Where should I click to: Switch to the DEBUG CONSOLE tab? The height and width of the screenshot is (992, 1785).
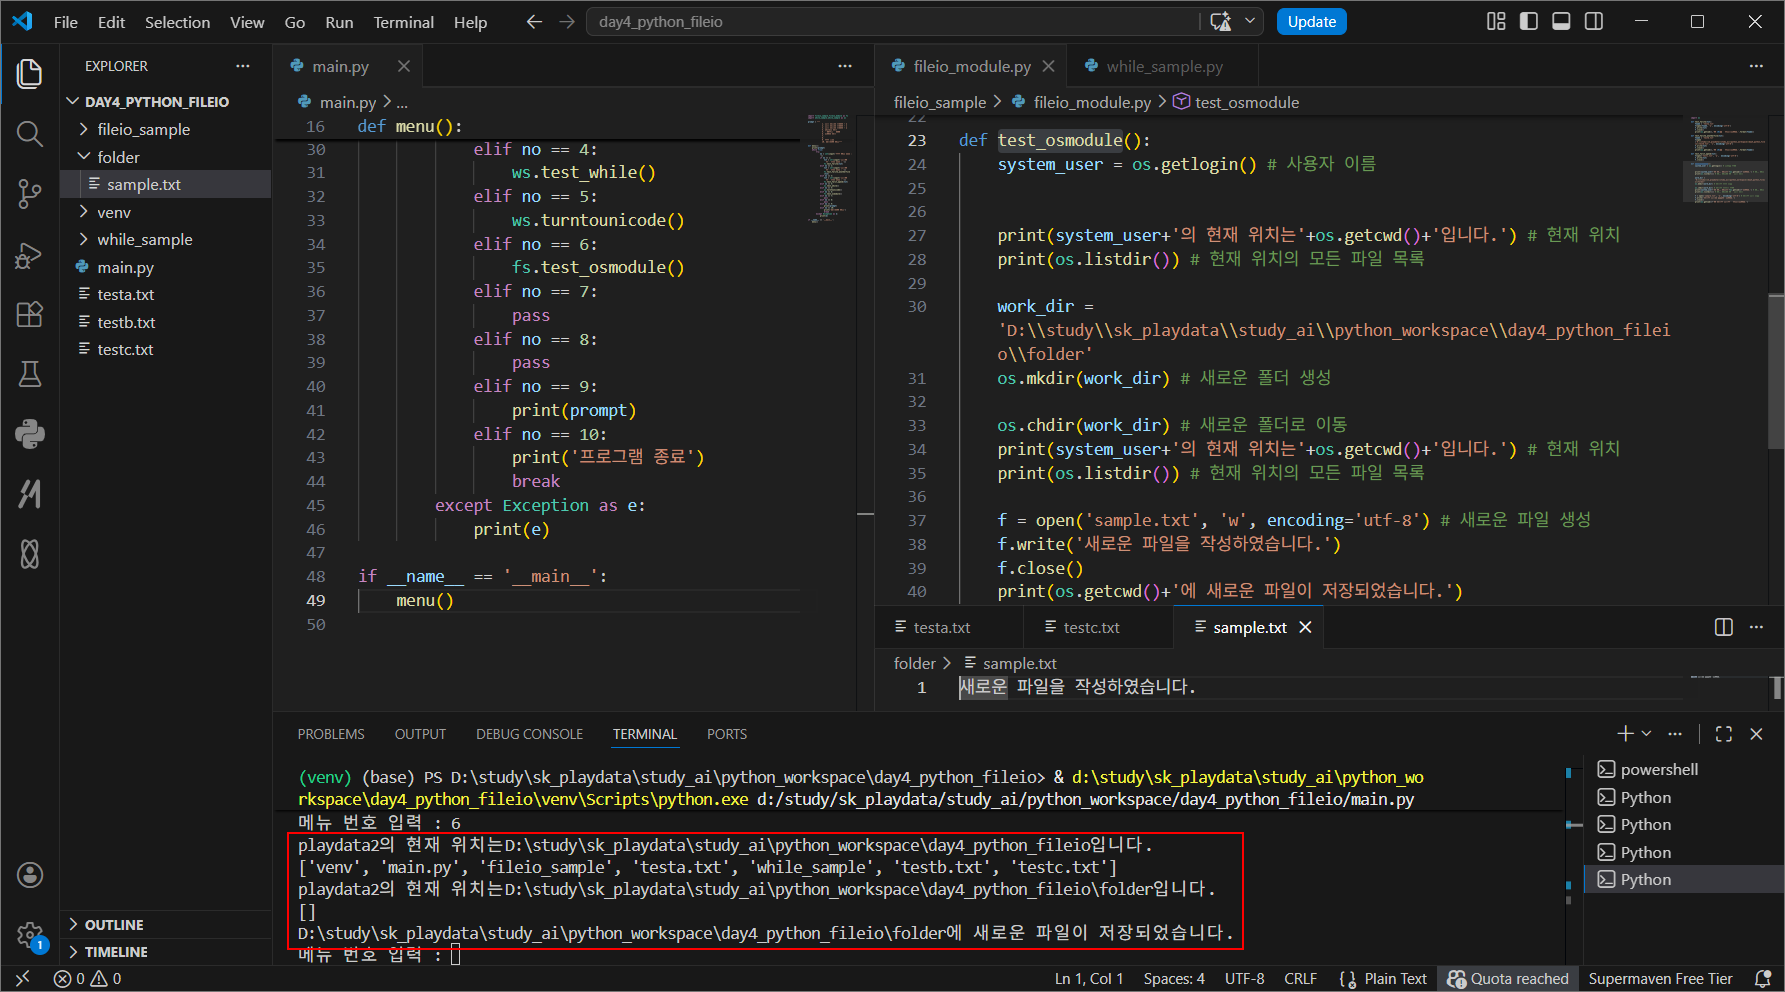pyautogui.click(x=529, y=734)
